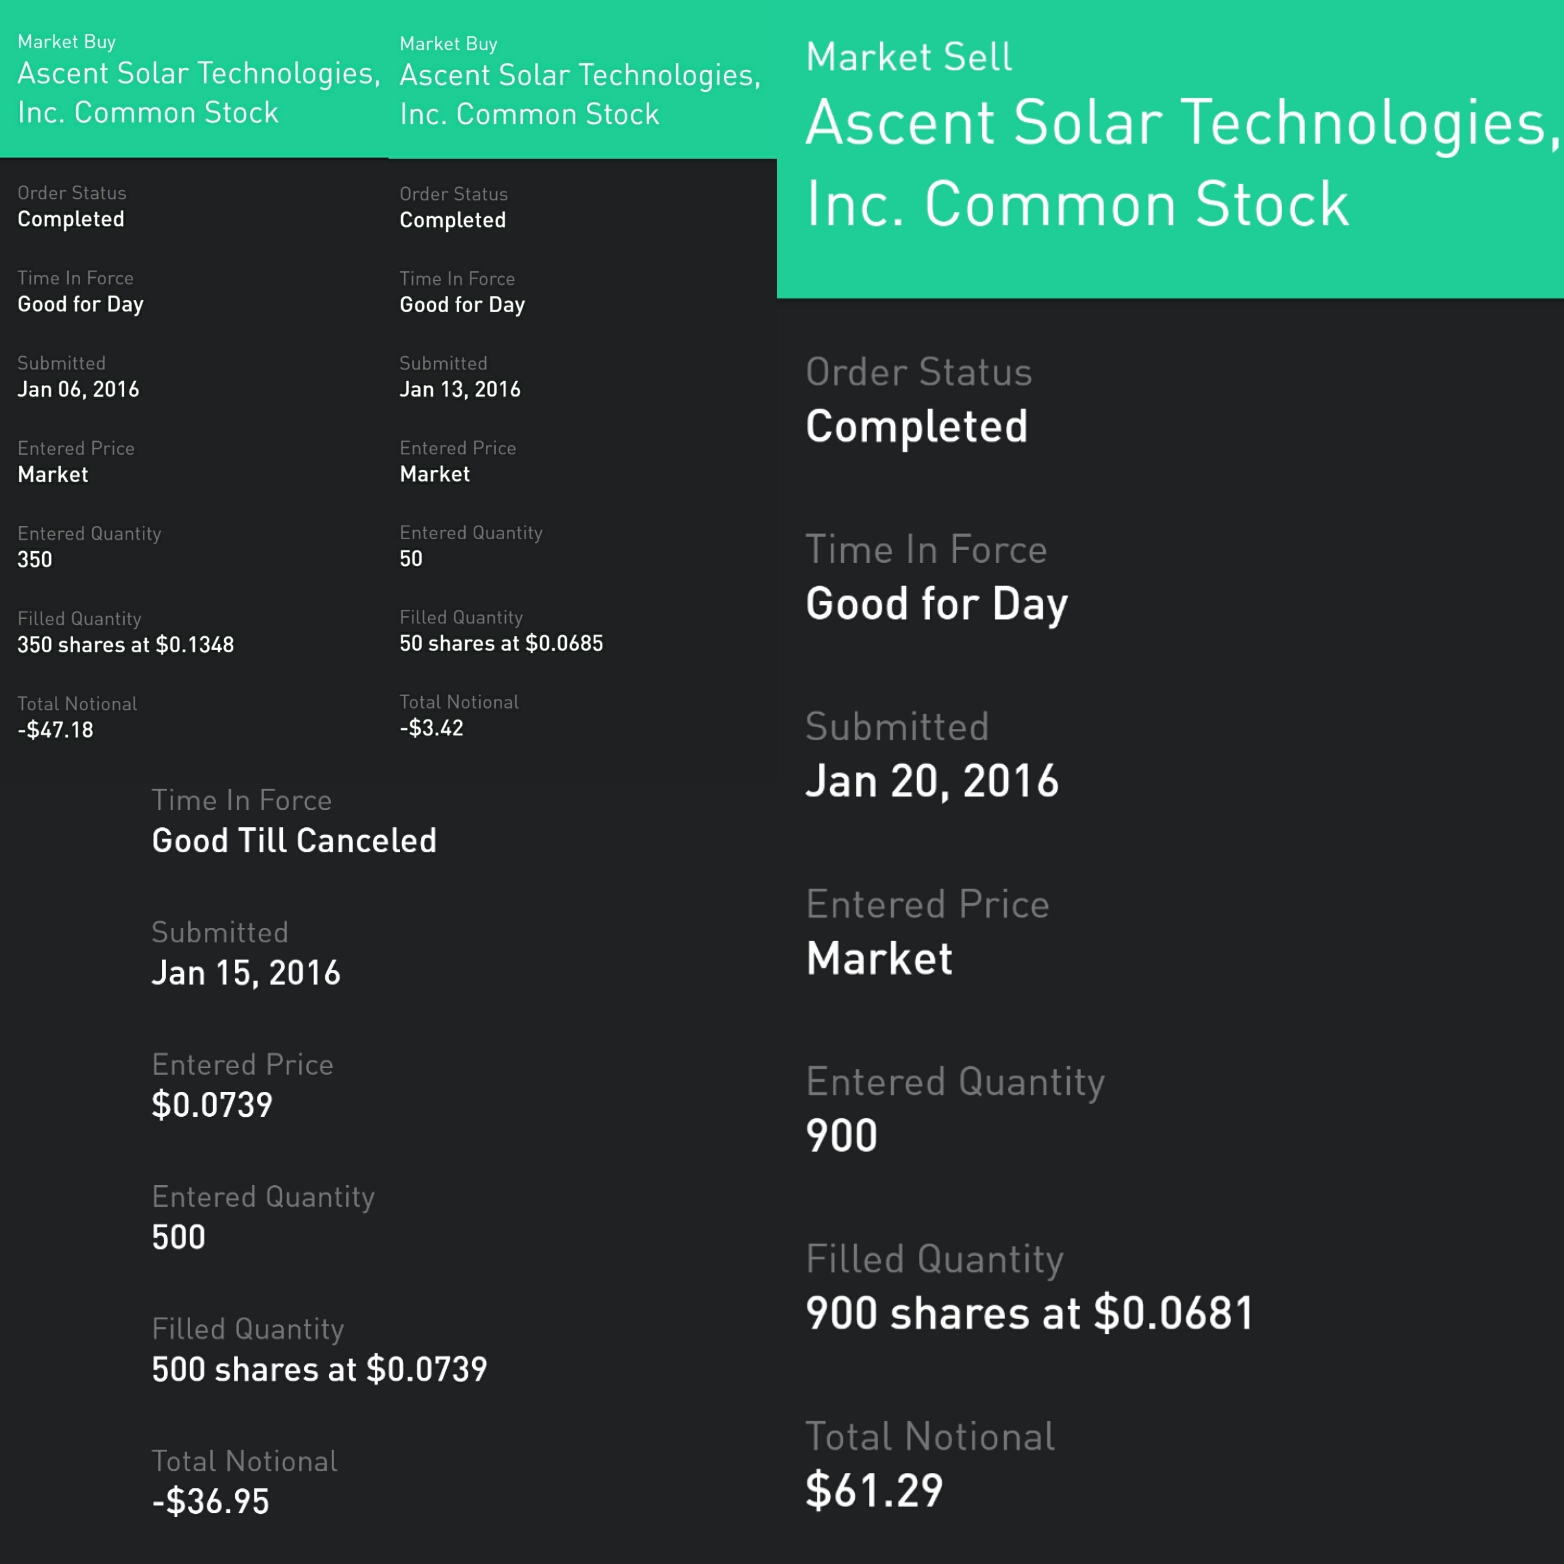Click the 50 shares at $0.0685 fill
Image resolution: width=1564 pixels, height=1564 pixels.
pos(501,643)
